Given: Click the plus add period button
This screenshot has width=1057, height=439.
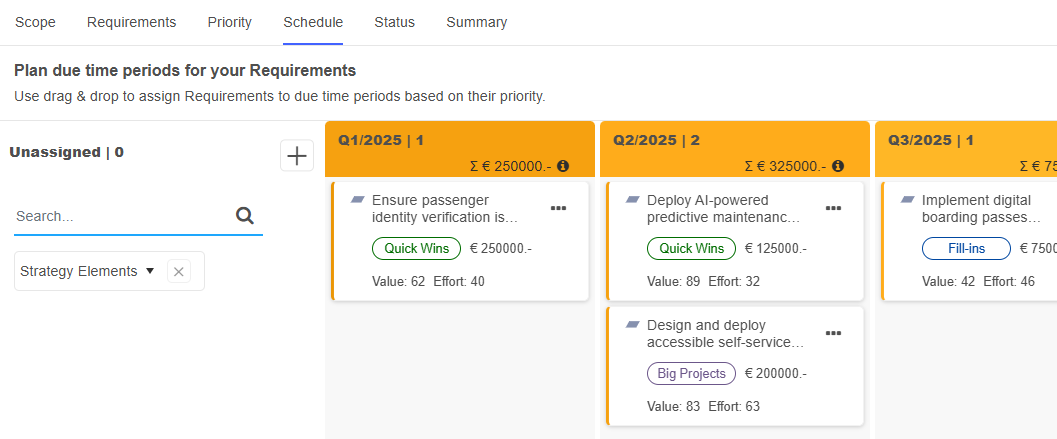Looking at the screenshot, I should (x=297, y=156).
